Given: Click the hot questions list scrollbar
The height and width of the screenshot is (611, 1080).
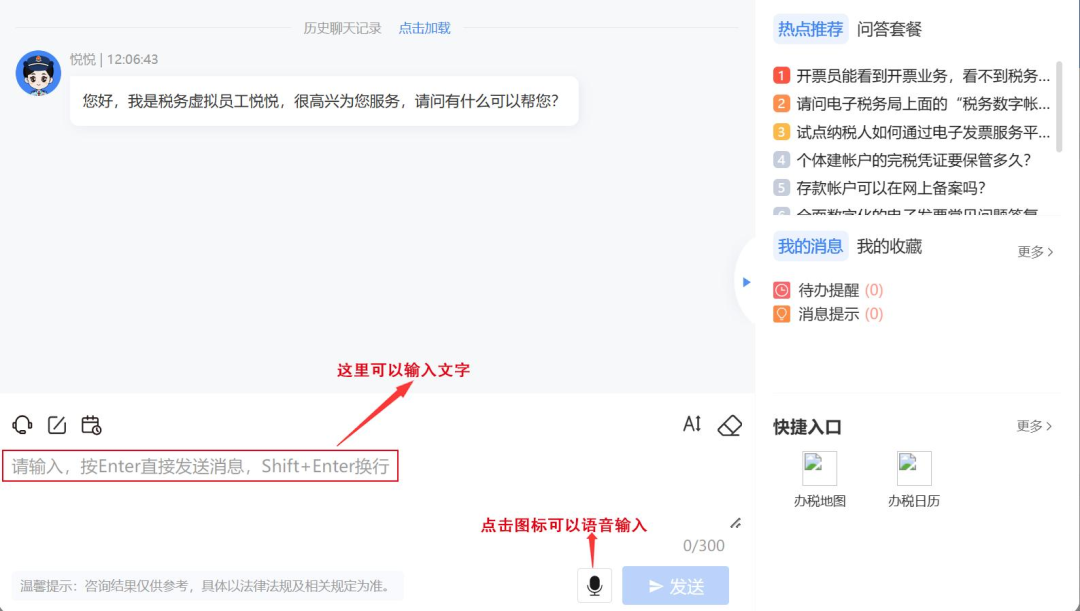Looking at the screenshot, I should click(x=1059, y=106).
